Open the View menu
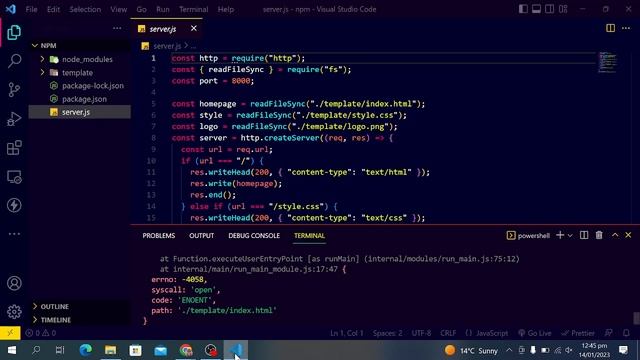 [x=118, y=9]
